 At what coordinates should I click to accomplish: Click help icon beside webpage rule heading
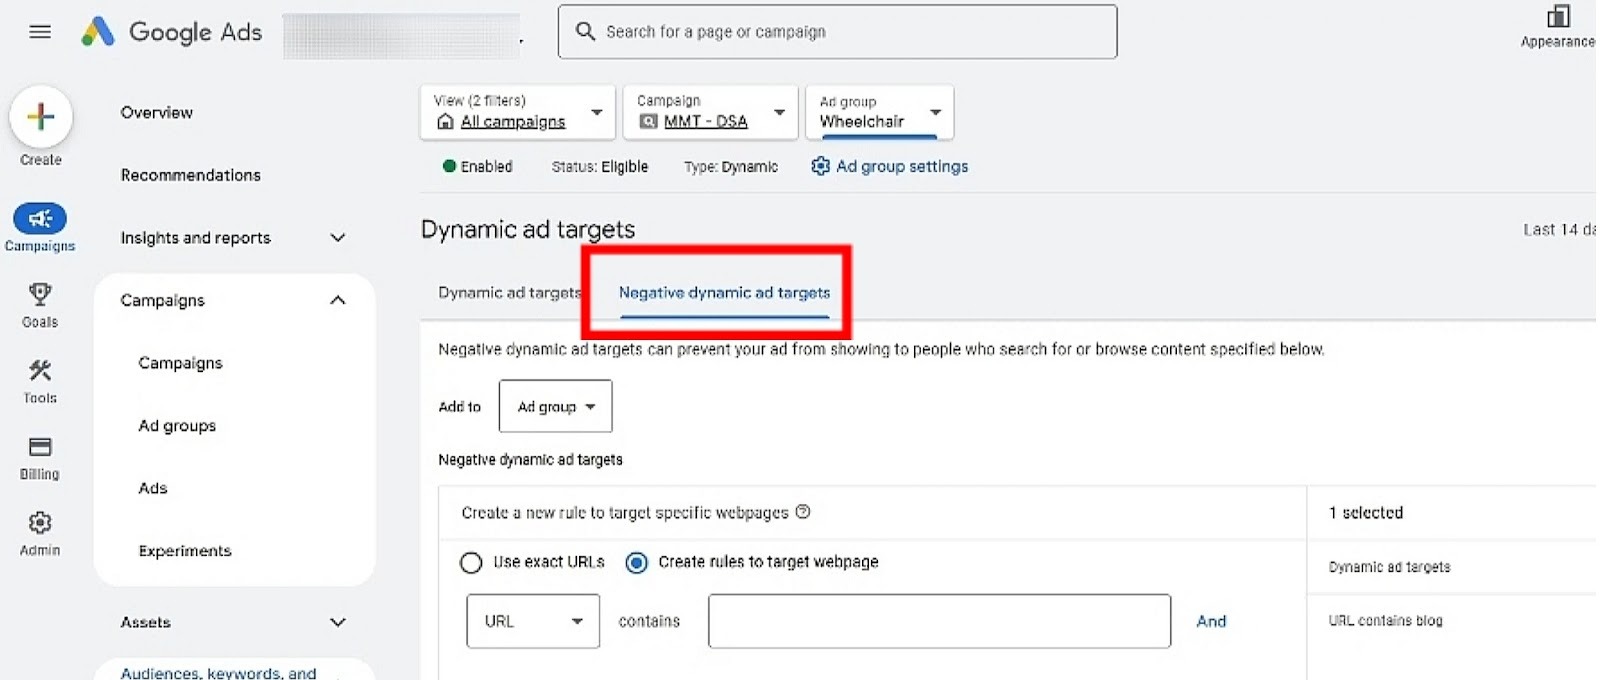[803, 512]
